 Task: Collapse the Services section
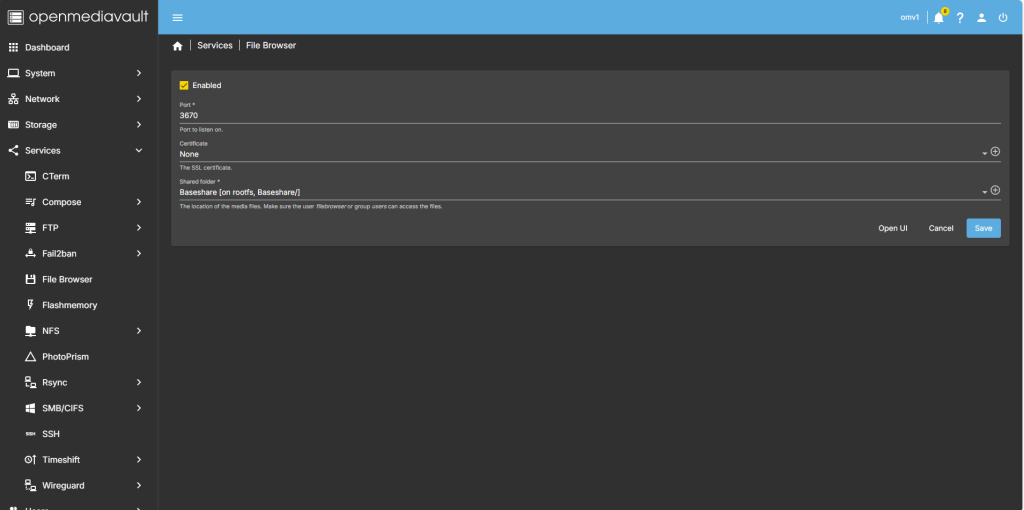tap(139, 151)
